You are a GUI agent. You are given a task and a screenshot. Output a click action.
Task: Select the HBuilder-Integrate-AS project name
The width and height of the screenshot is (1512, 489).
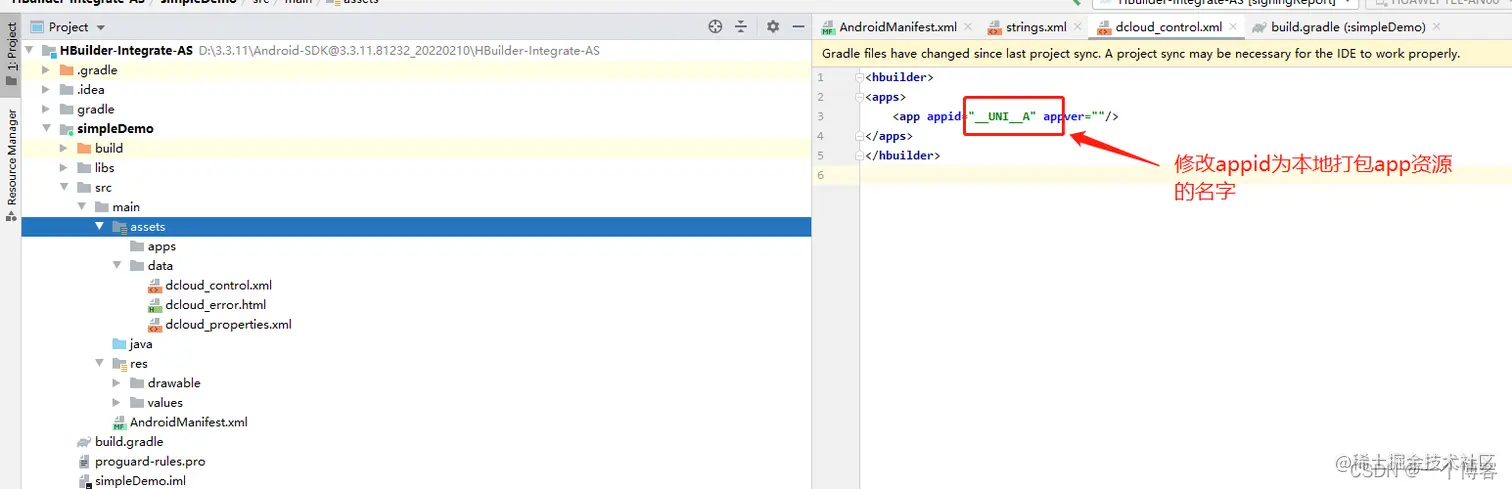click(126, 50)
